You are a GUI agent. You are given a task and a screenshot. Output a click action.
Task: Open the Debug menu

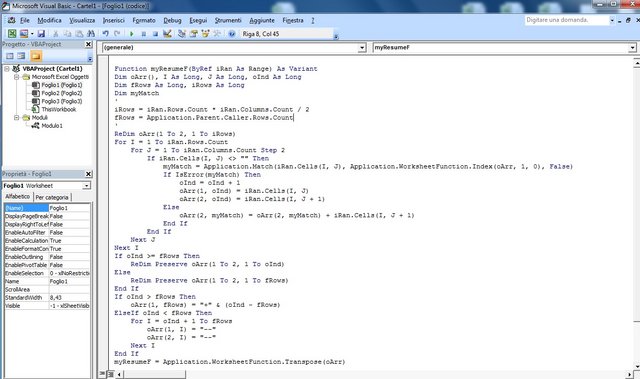[x=172, y=20]
